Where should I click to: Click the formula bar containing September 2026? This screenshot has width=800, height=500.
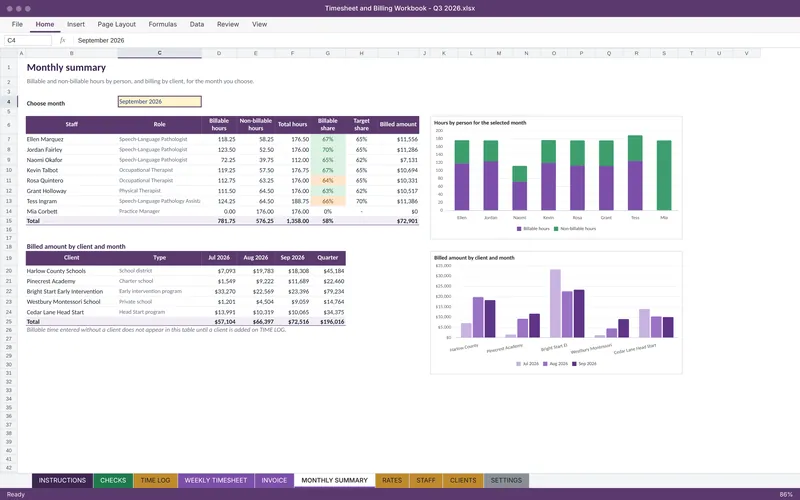click(434, 40)
